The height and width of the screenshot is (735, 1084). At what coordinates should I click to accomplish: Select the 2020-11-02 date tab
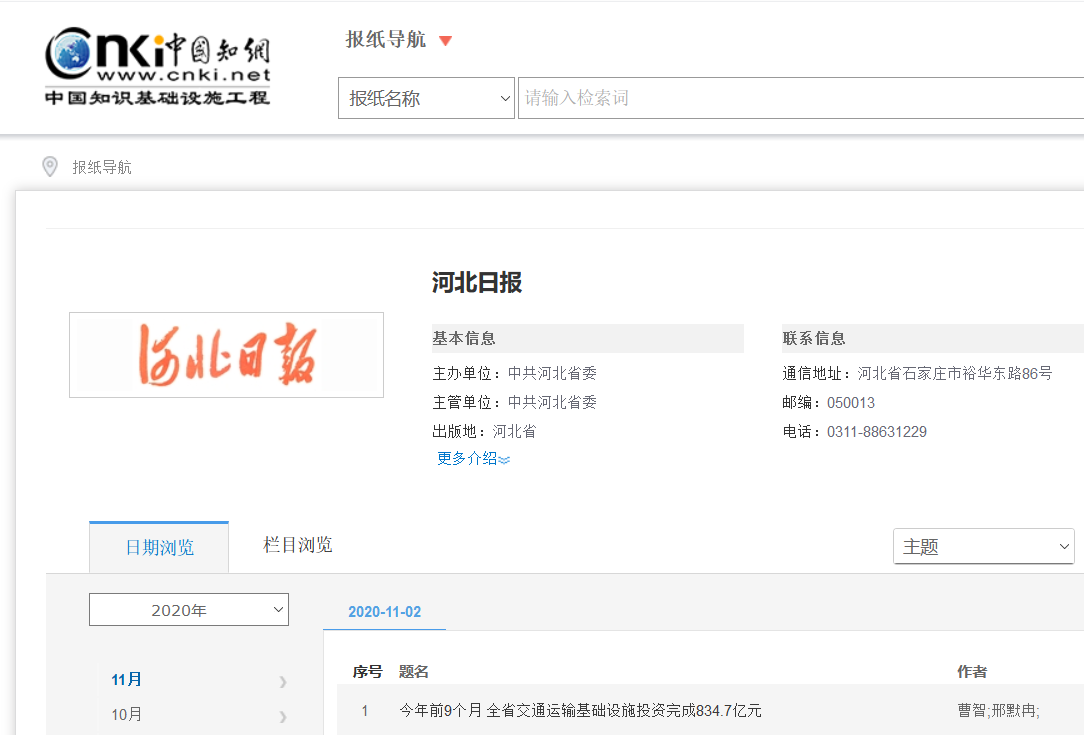(384, 612)
